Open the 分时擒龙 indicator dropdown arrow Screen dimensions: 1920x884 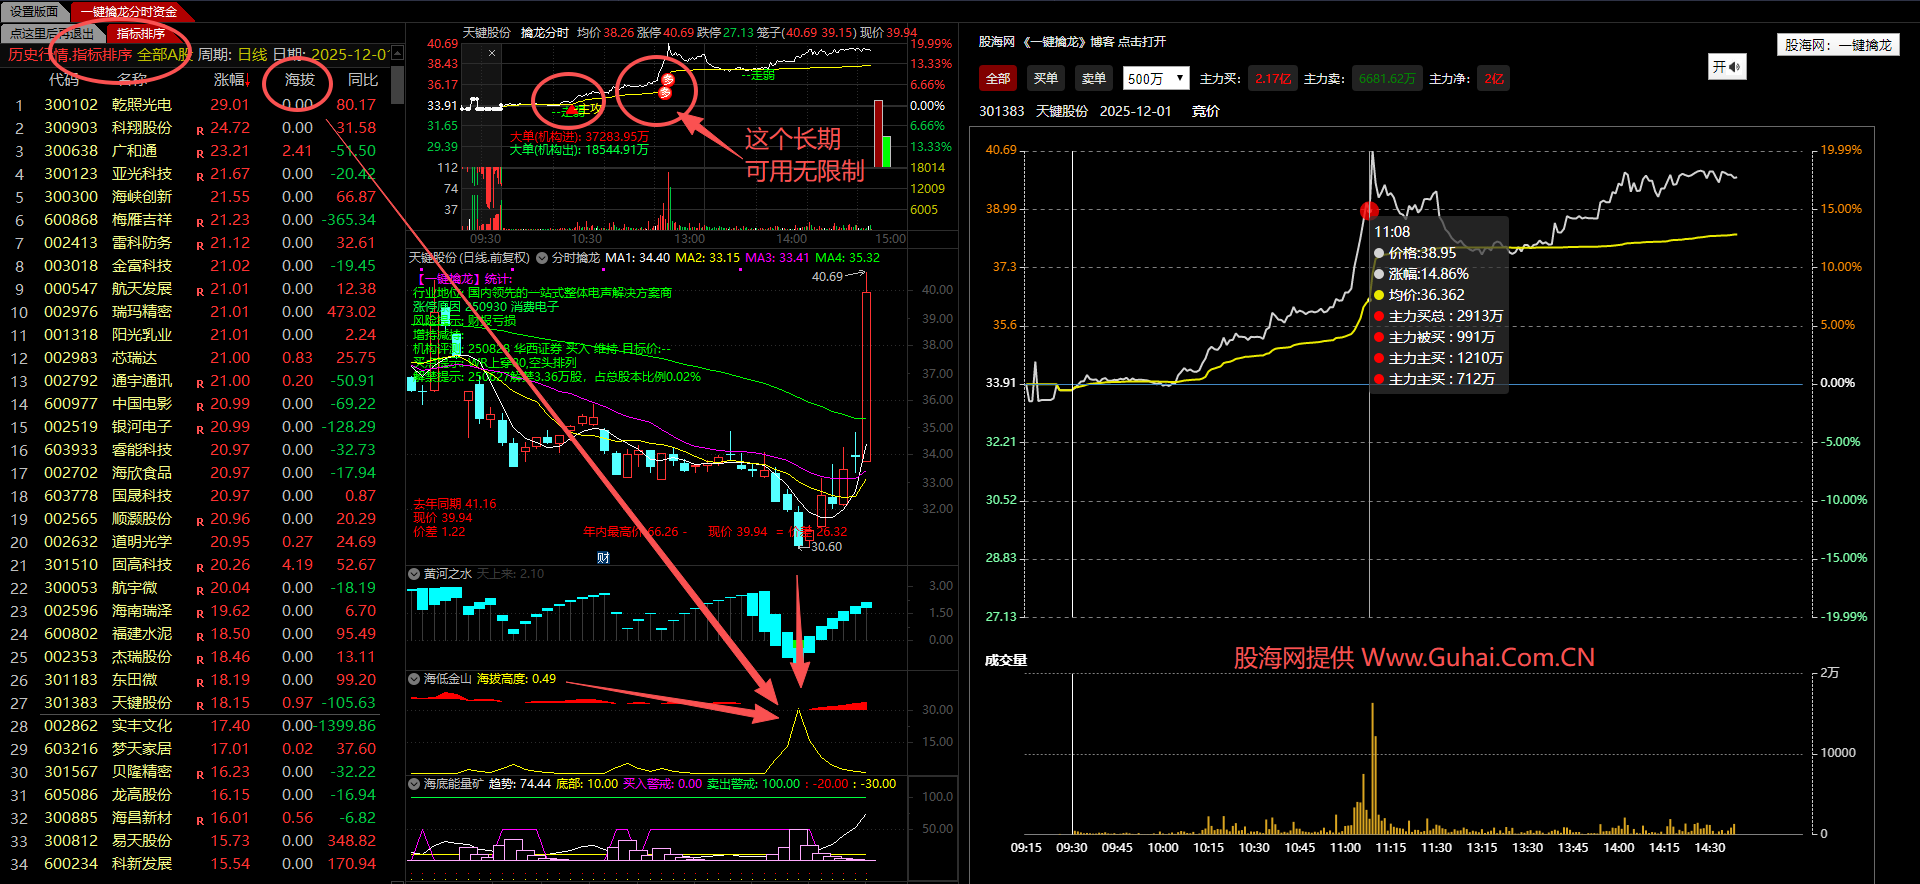coord(542,258)
